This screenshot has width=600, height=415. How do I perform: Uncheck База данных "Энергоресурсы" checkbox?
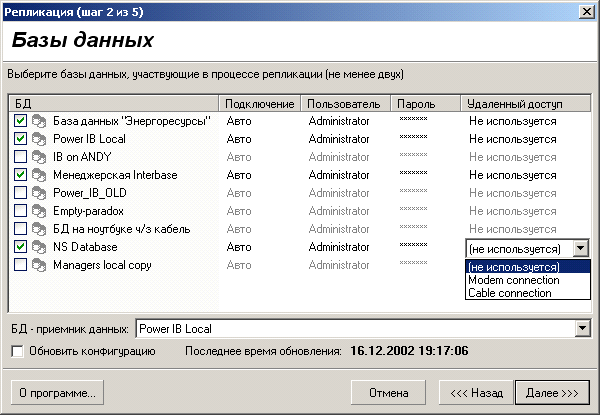tap(20, 120)
